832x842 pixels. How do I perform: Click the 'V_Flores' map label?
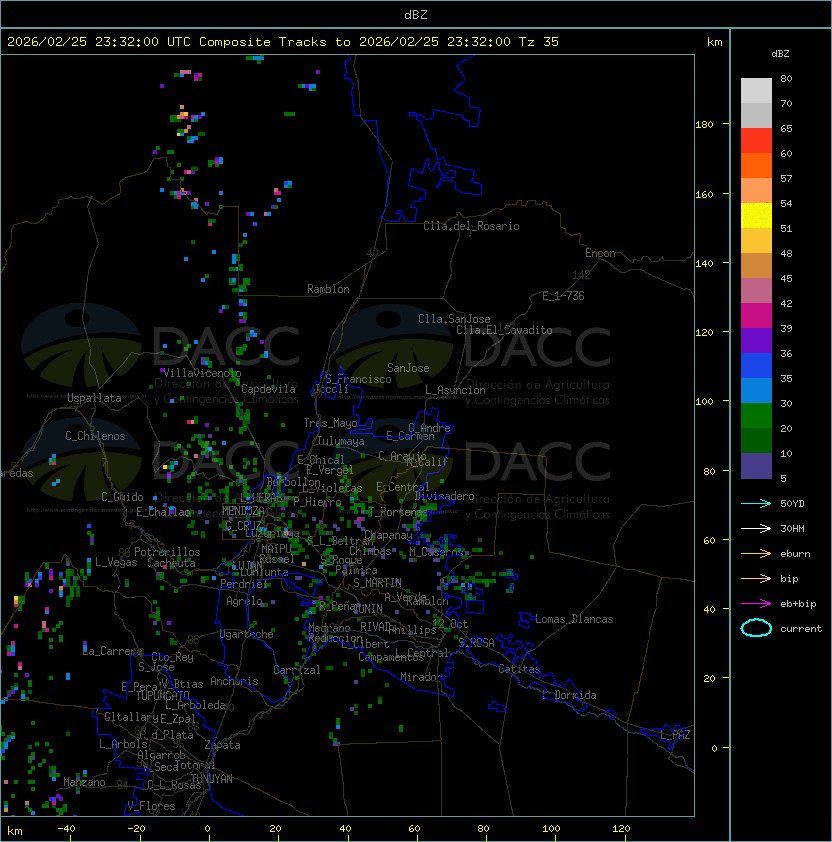tap(151, 806)
